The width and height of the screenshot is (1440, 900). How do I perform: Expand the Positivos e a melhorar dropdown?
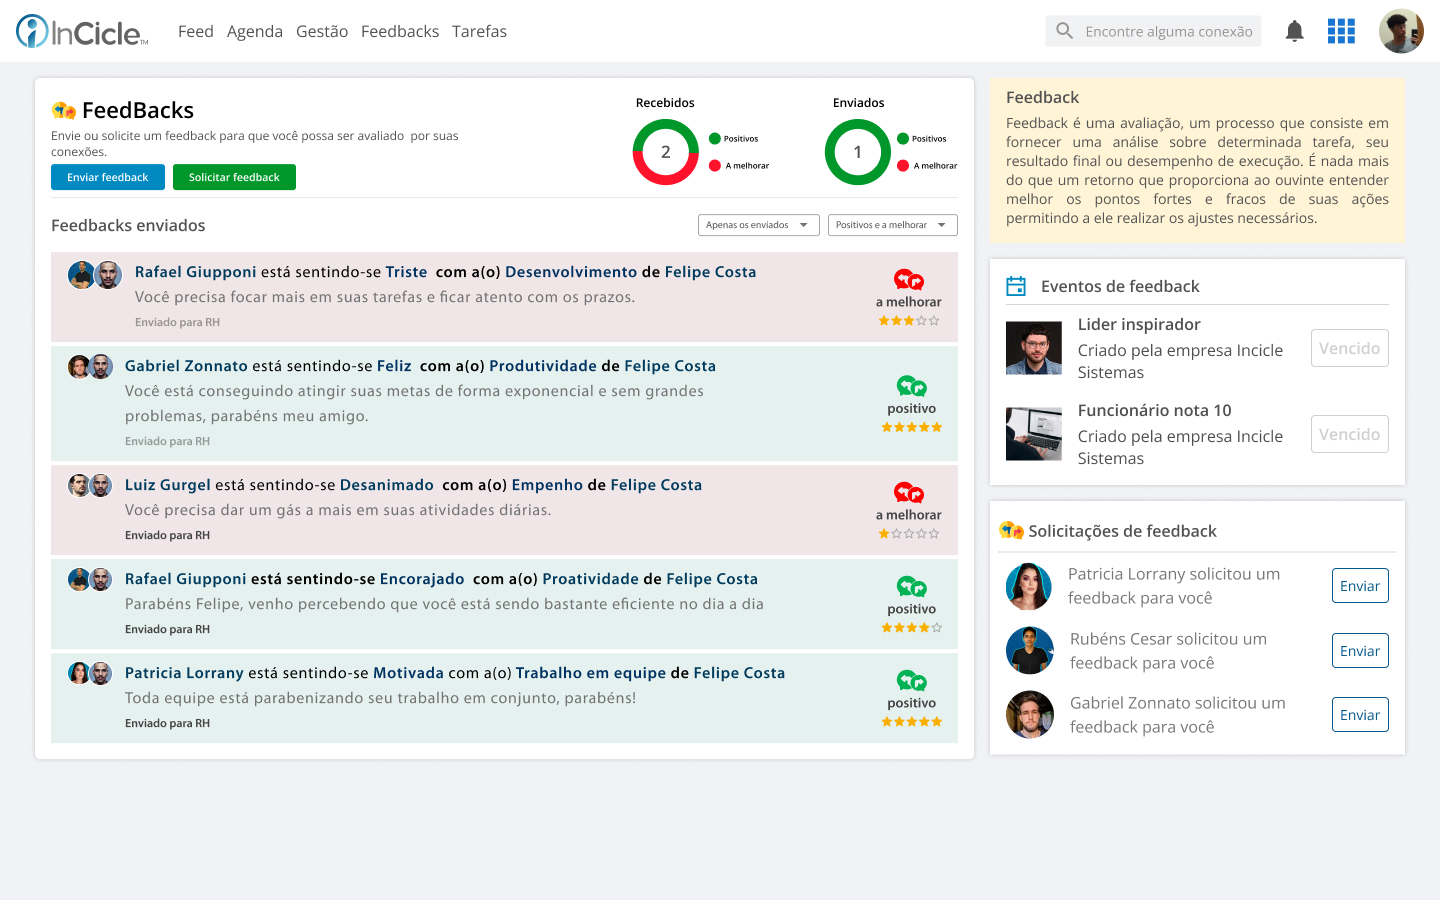893,225
